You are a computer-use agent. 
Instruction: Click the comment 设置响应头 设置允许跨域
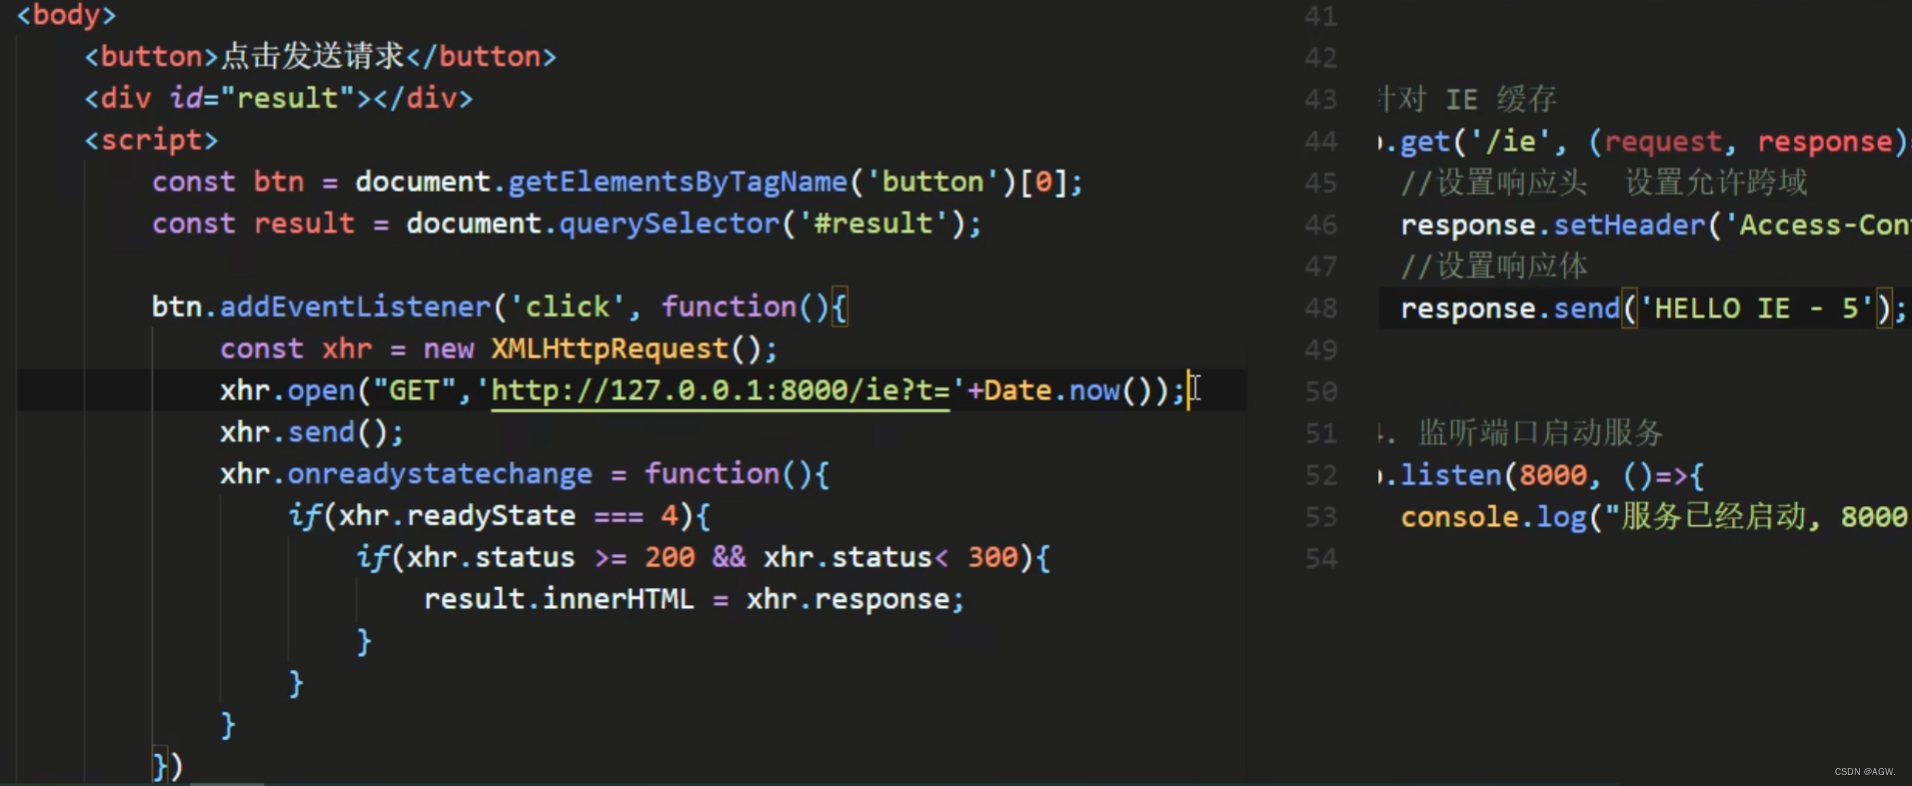(1604, 182)
